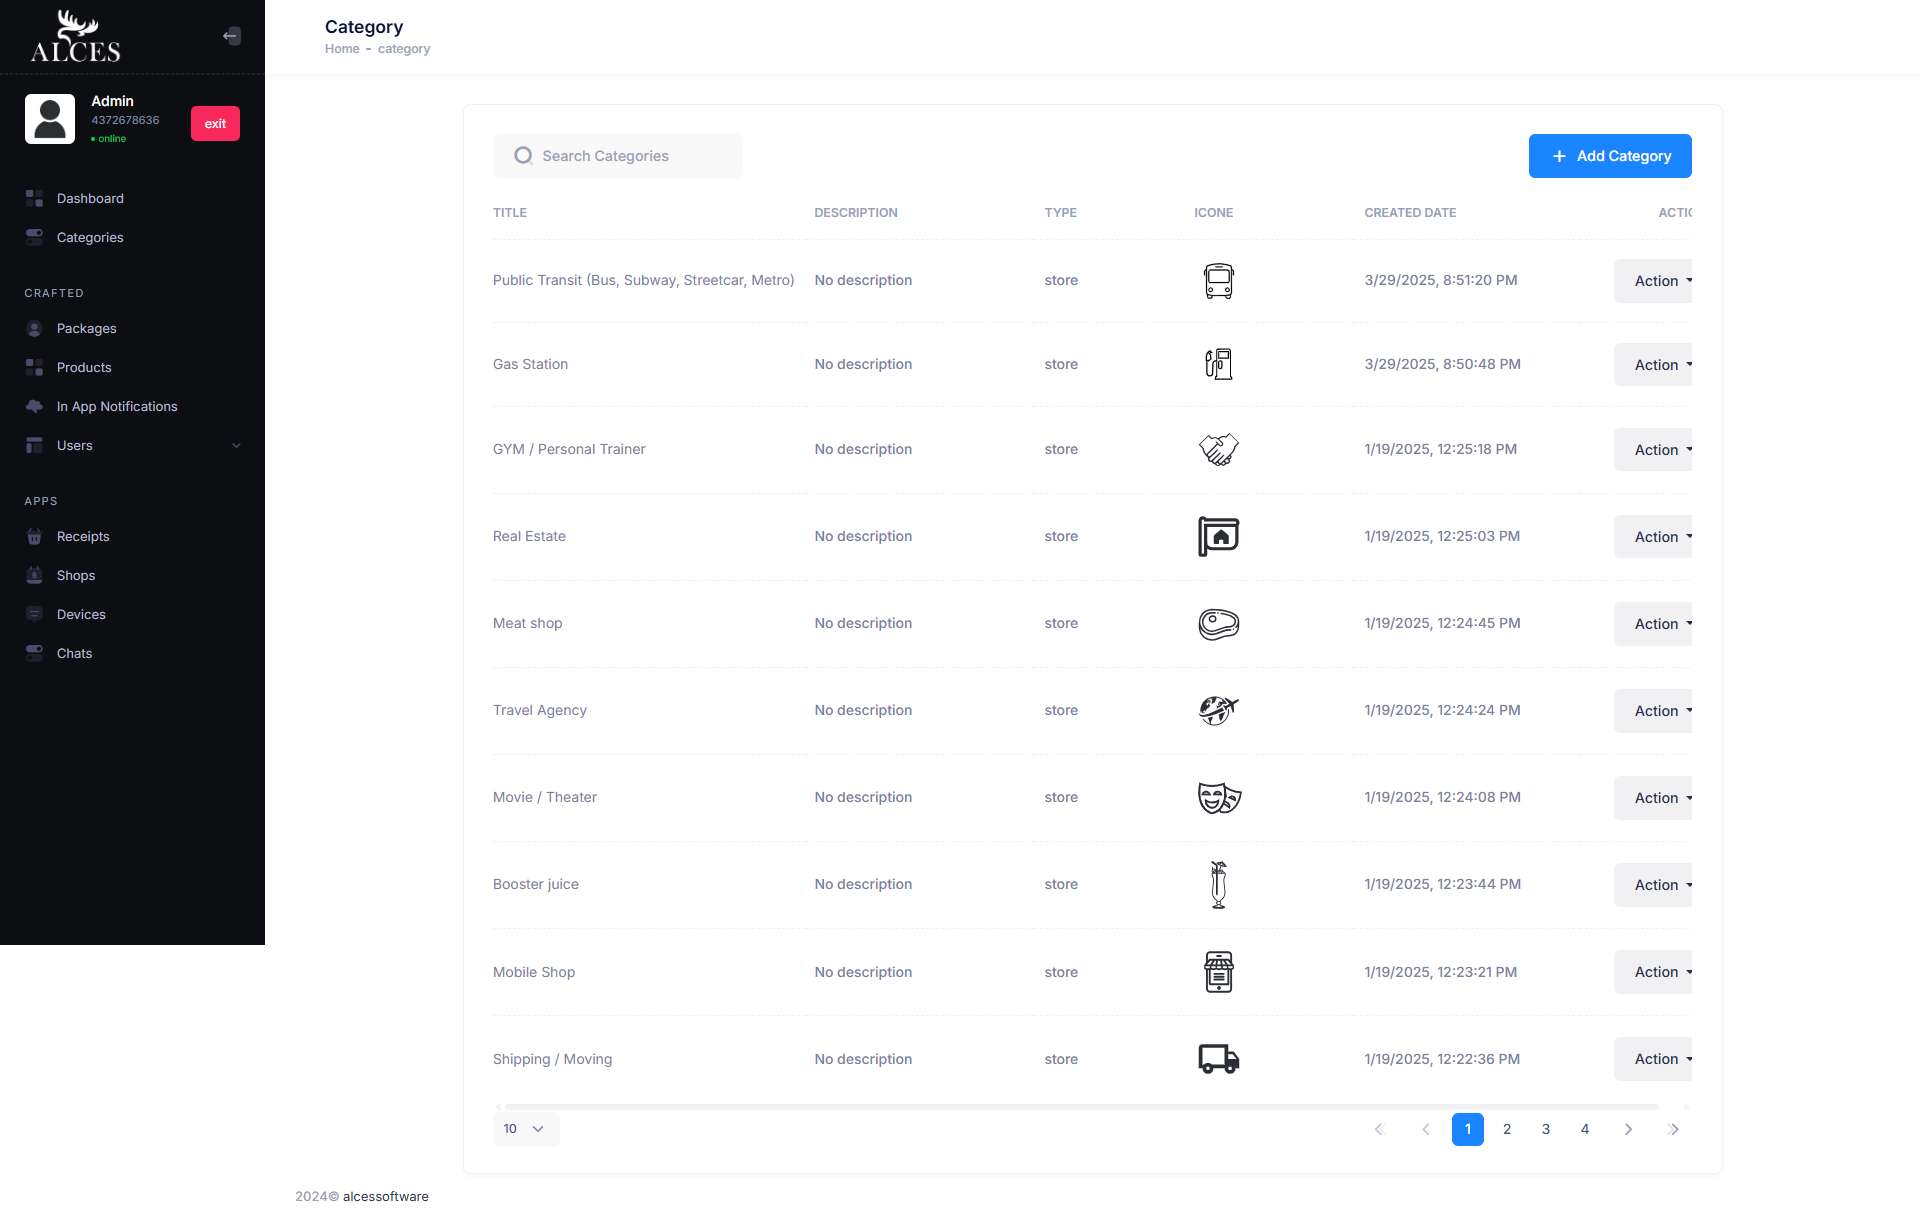The width and height of the screenshot is (1920, 1219).
Task: Open Action dropdown for Real Estate row
Action: (1656, 537)
